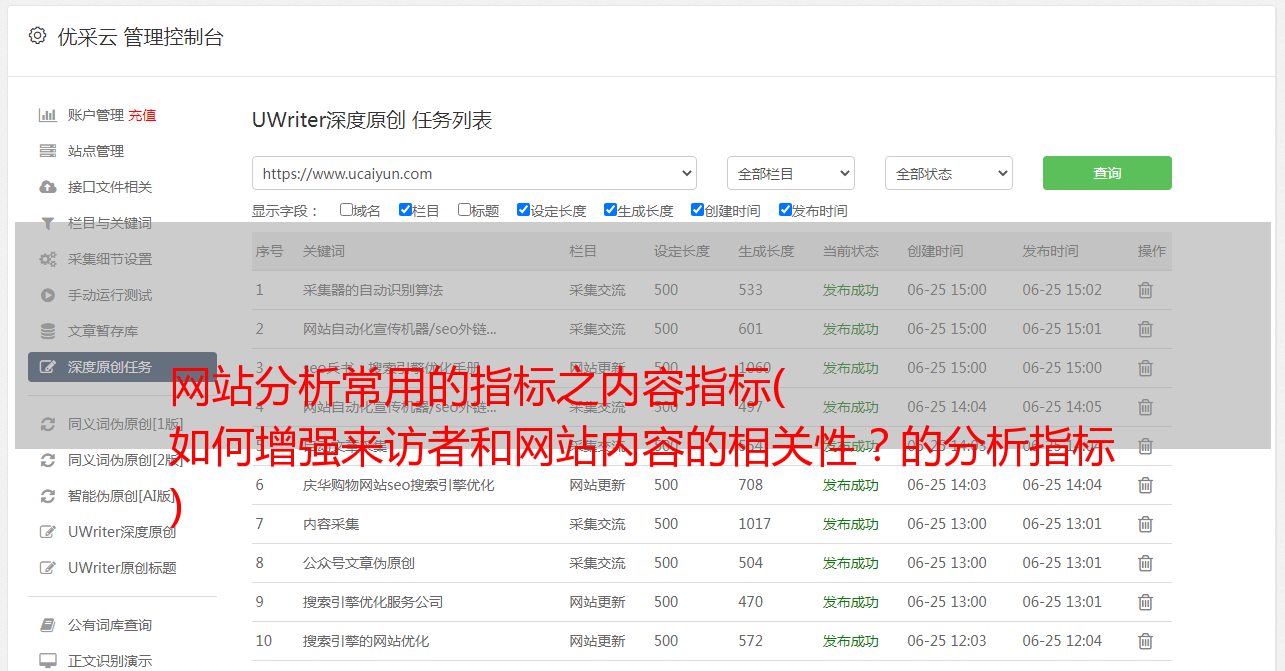Image resolution: width=1285 pixels, height=671 pixels.
Task: Open 智能伪原创[AI版] sidebar link
Action: pyautogui.click(x=123, y=496)
